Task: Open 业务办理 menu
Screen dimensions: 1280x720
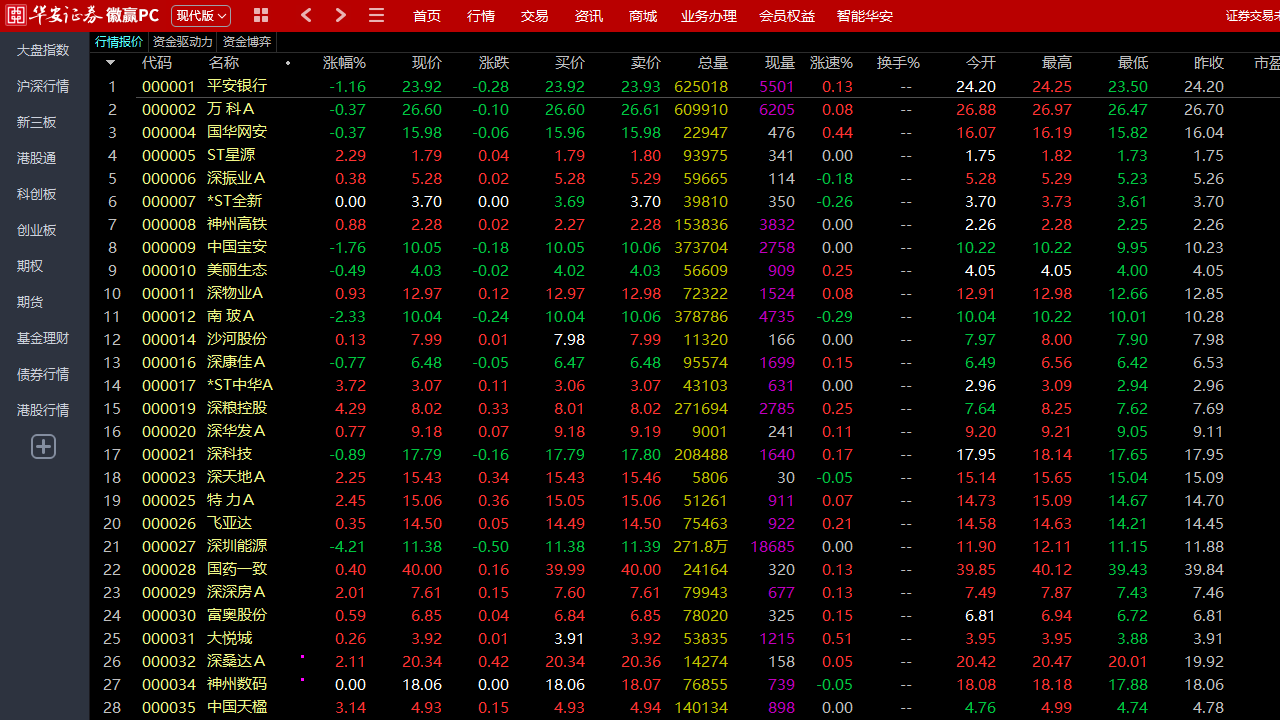Action: pyautogui.click(x=709, y=16)
